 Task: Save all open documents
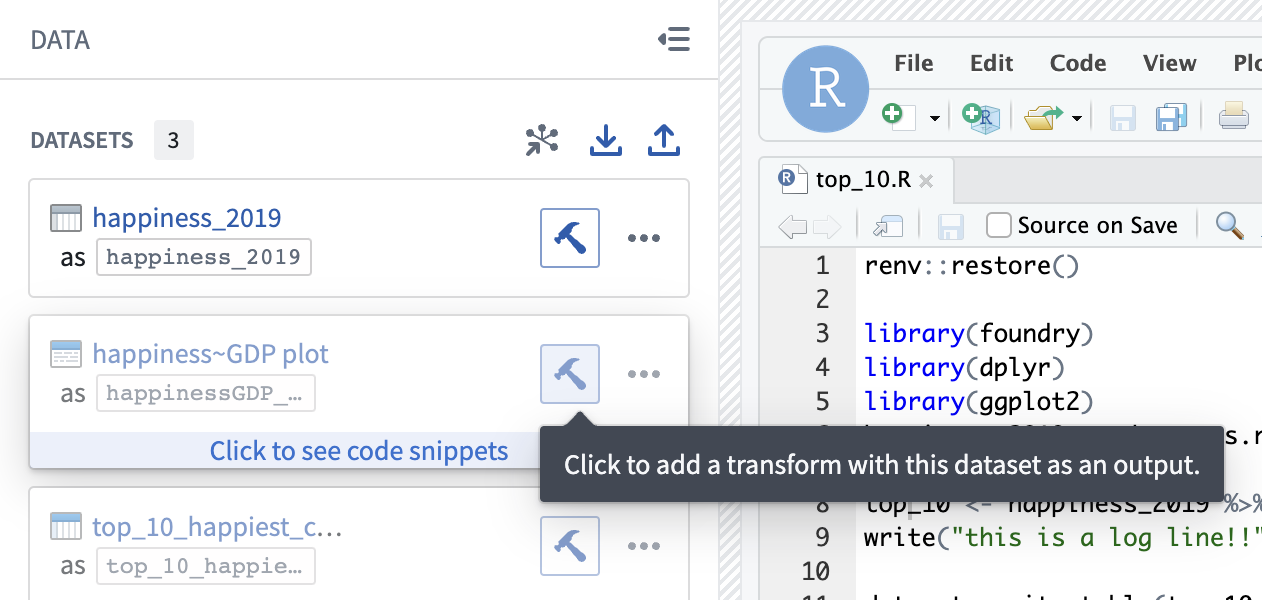point(1170,117)
